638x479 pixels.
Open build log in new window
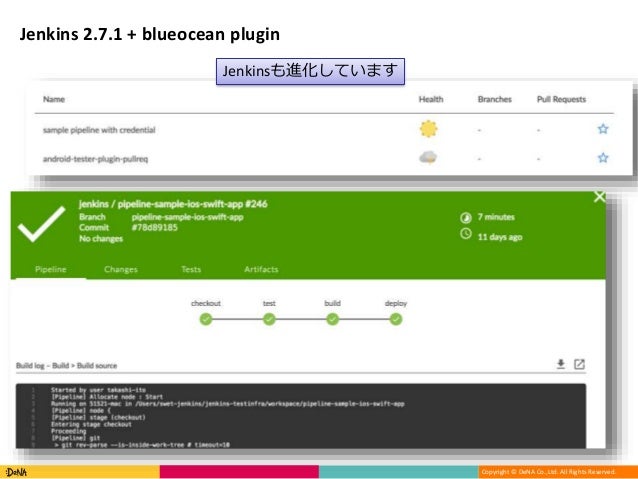(x=579, y=364)
